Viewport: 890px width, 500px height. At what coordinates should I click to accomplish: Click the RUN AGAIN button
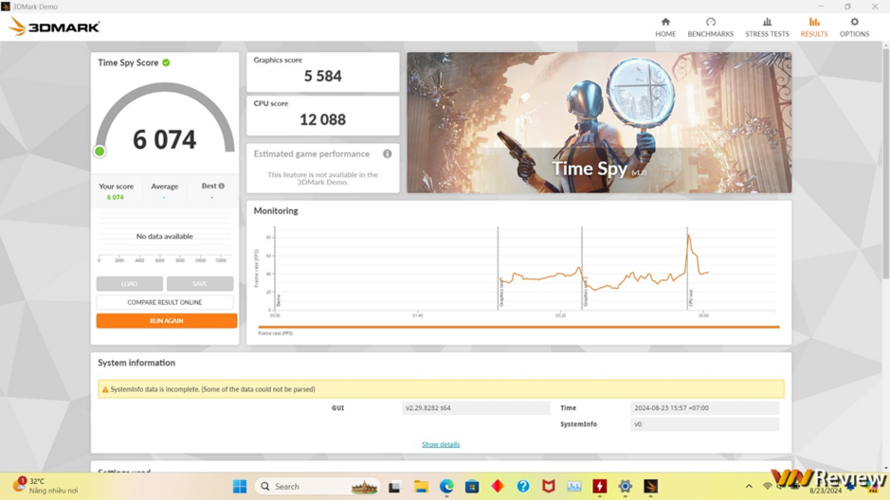[x=166, y=321]
